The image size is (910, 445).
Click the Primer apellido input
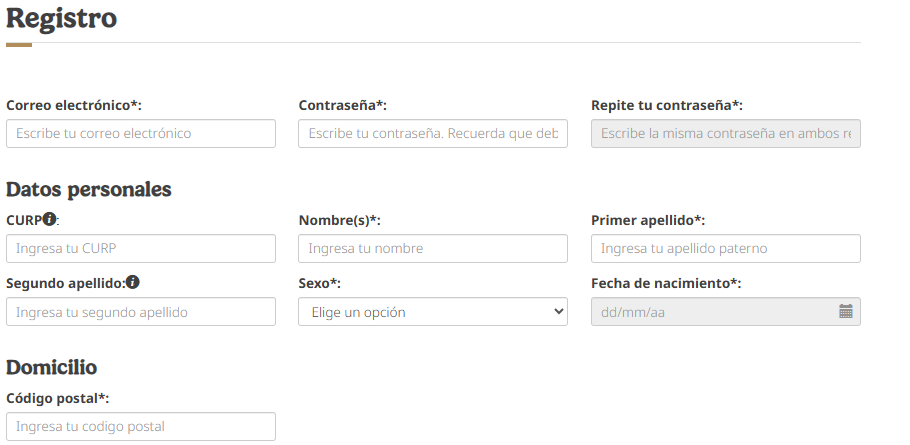tap(725, 249)
